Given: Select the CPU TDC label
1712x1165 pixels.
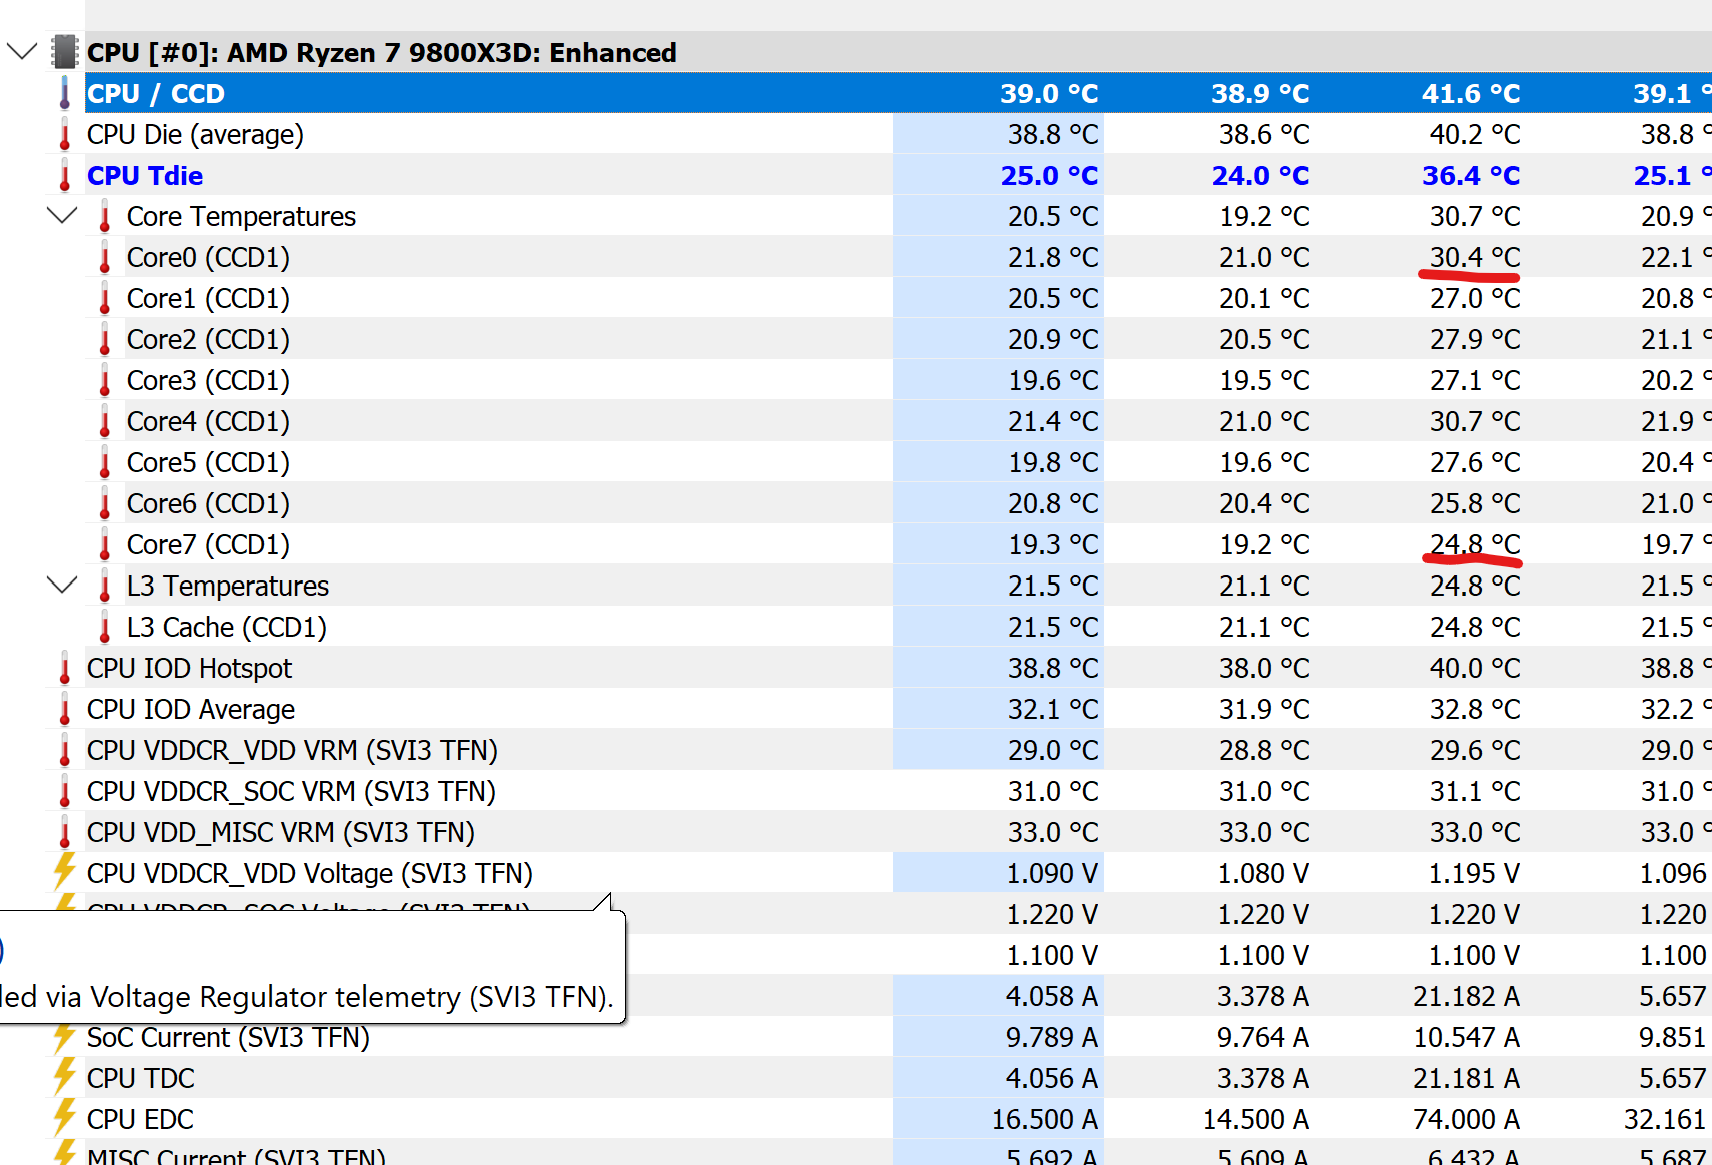Looking at the screenshot, I should [x=141, y=1078].
